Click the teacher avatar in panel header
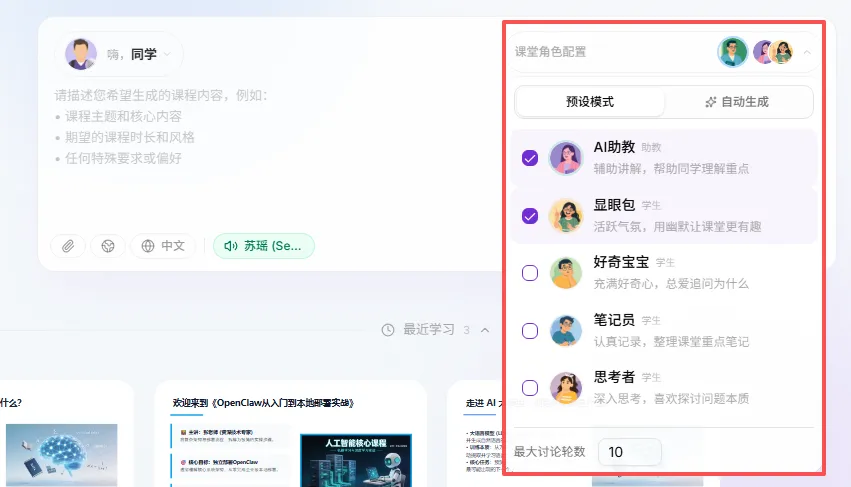The width and height of the screenshot is (851, 487). click(733, 52)
